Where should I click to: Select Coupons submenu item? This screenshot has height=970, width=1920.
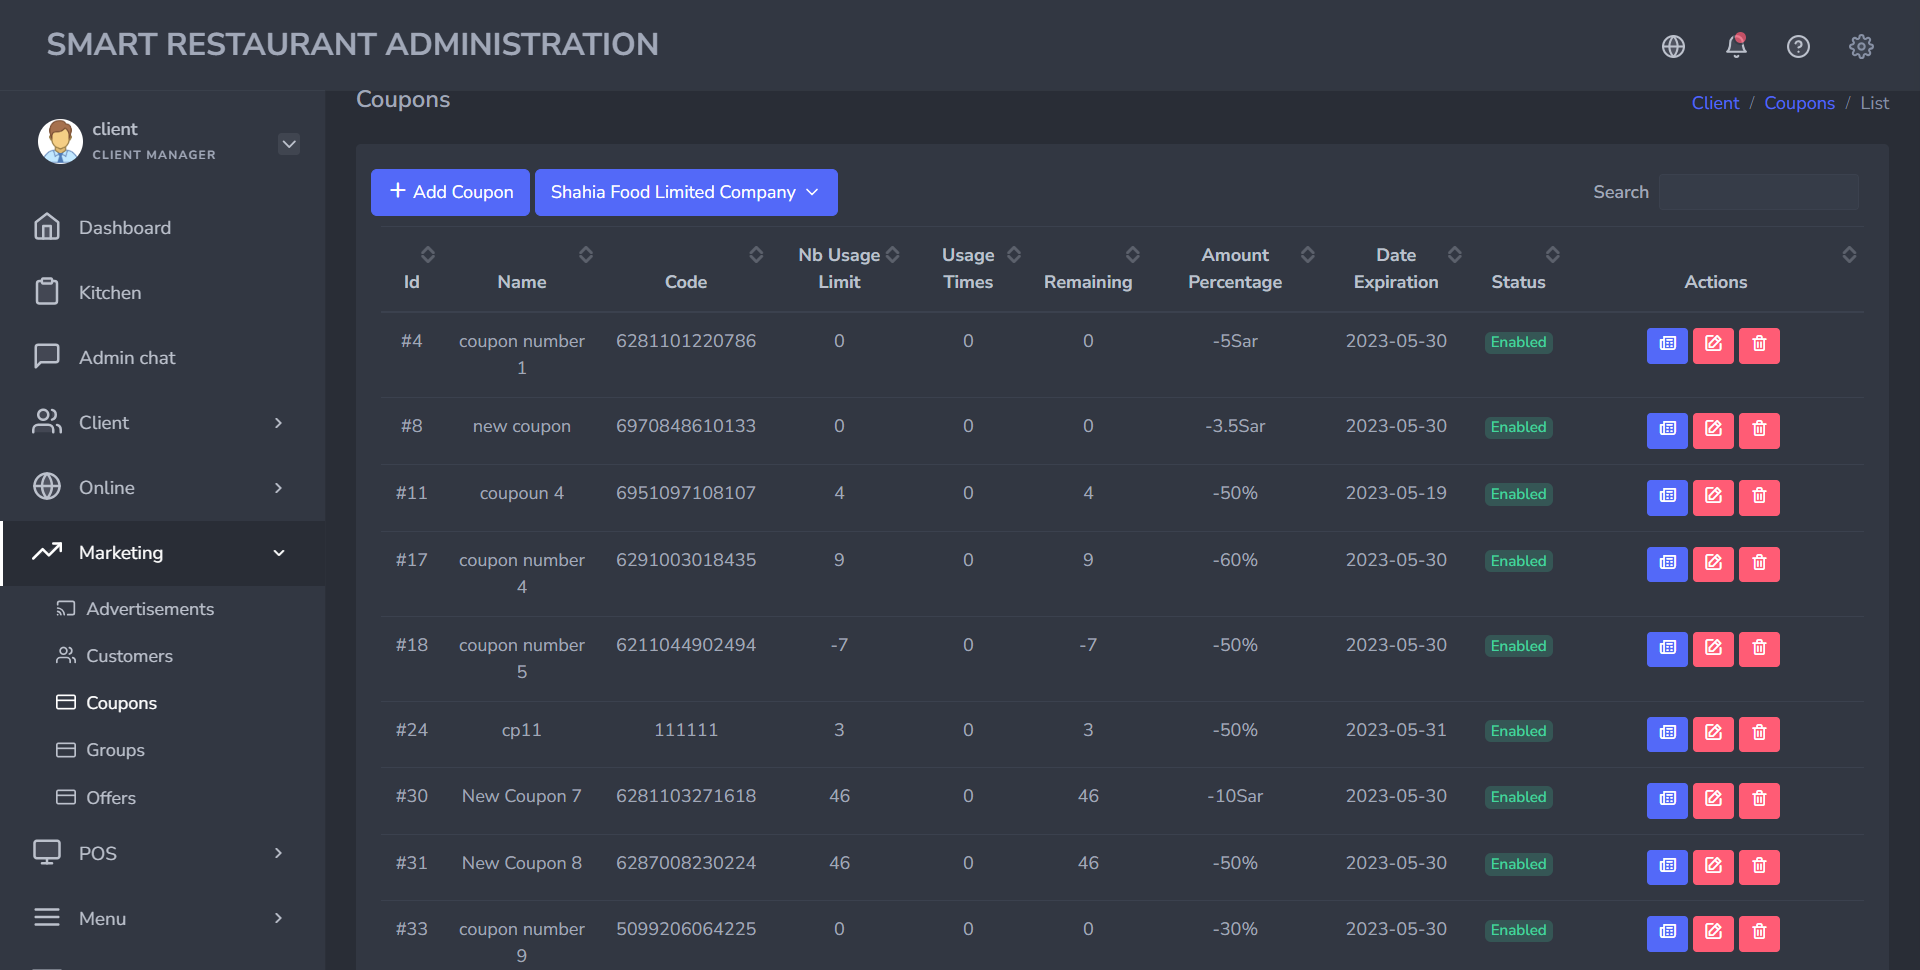coord(121,703)
